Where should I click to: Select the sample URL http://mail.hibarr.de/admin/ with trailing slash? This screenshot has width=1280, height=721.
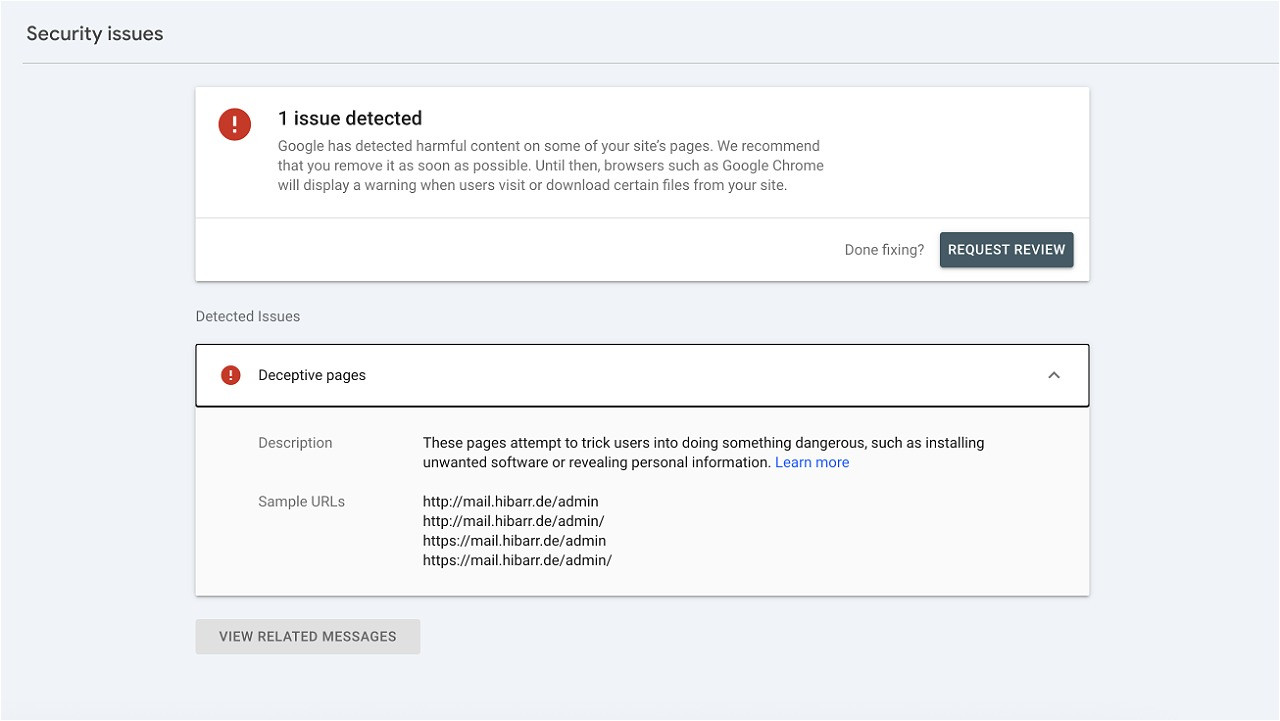(513, 521)
